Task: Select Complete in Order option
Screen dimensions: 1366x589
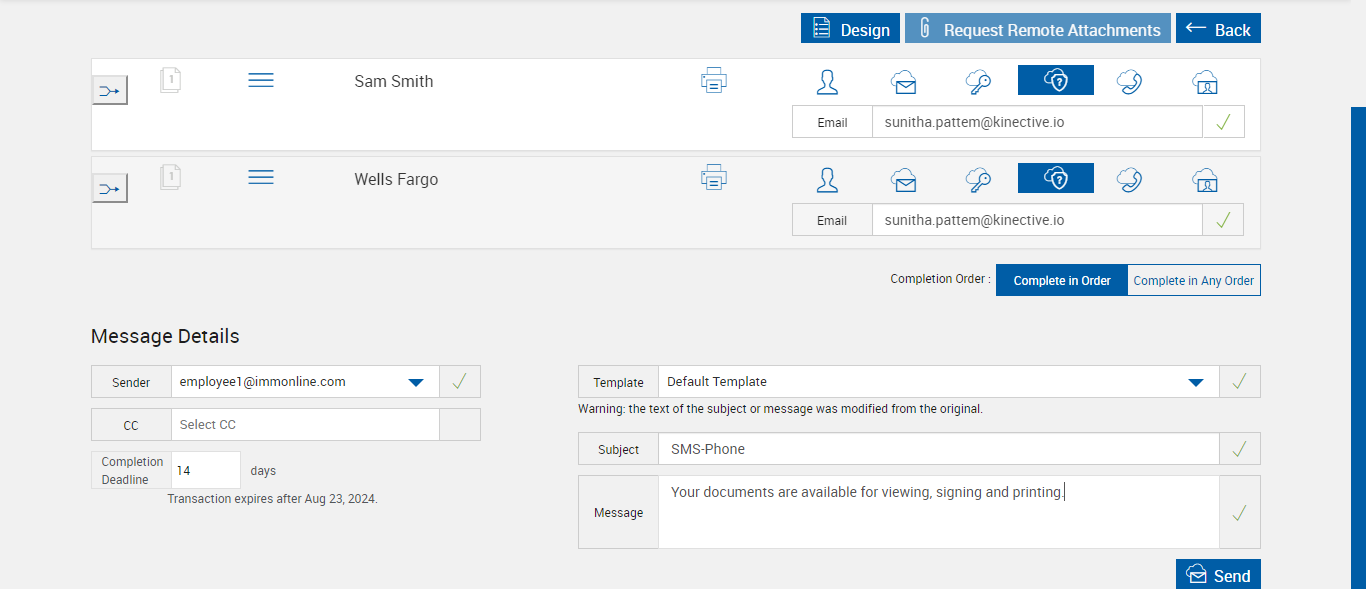Action: pos(1062,281)
